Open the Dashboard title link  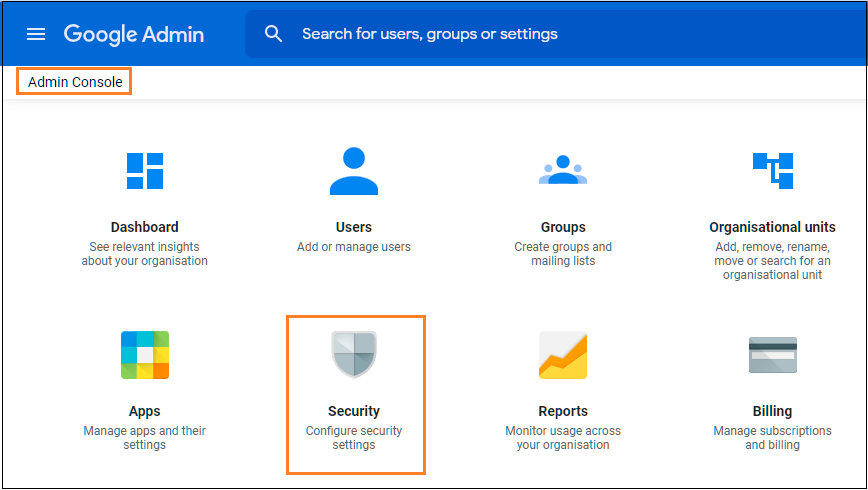pos(145,227)
